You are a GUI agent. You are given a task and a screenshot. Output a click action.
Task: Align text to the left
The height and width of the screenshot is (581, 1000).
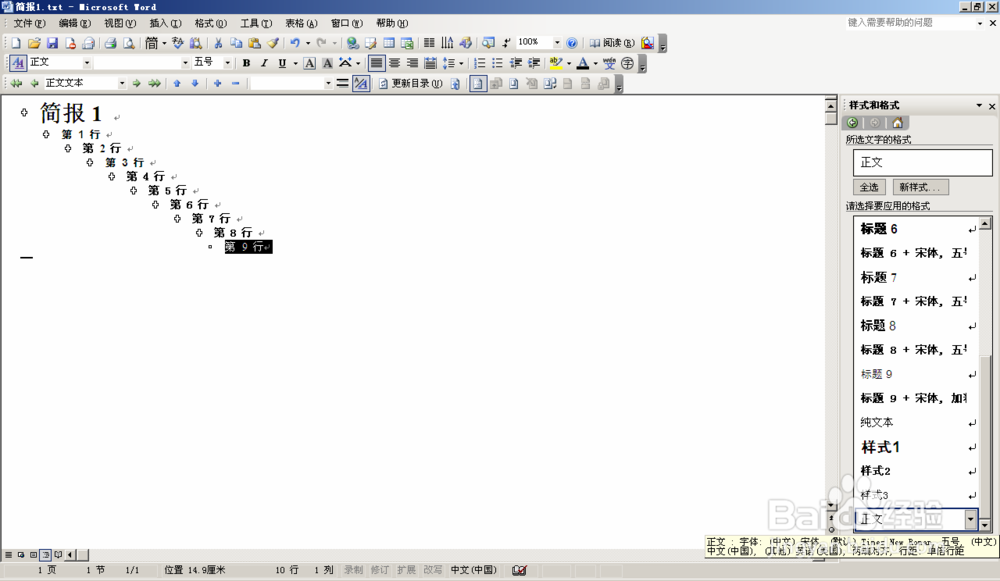[x=376, y=63]
